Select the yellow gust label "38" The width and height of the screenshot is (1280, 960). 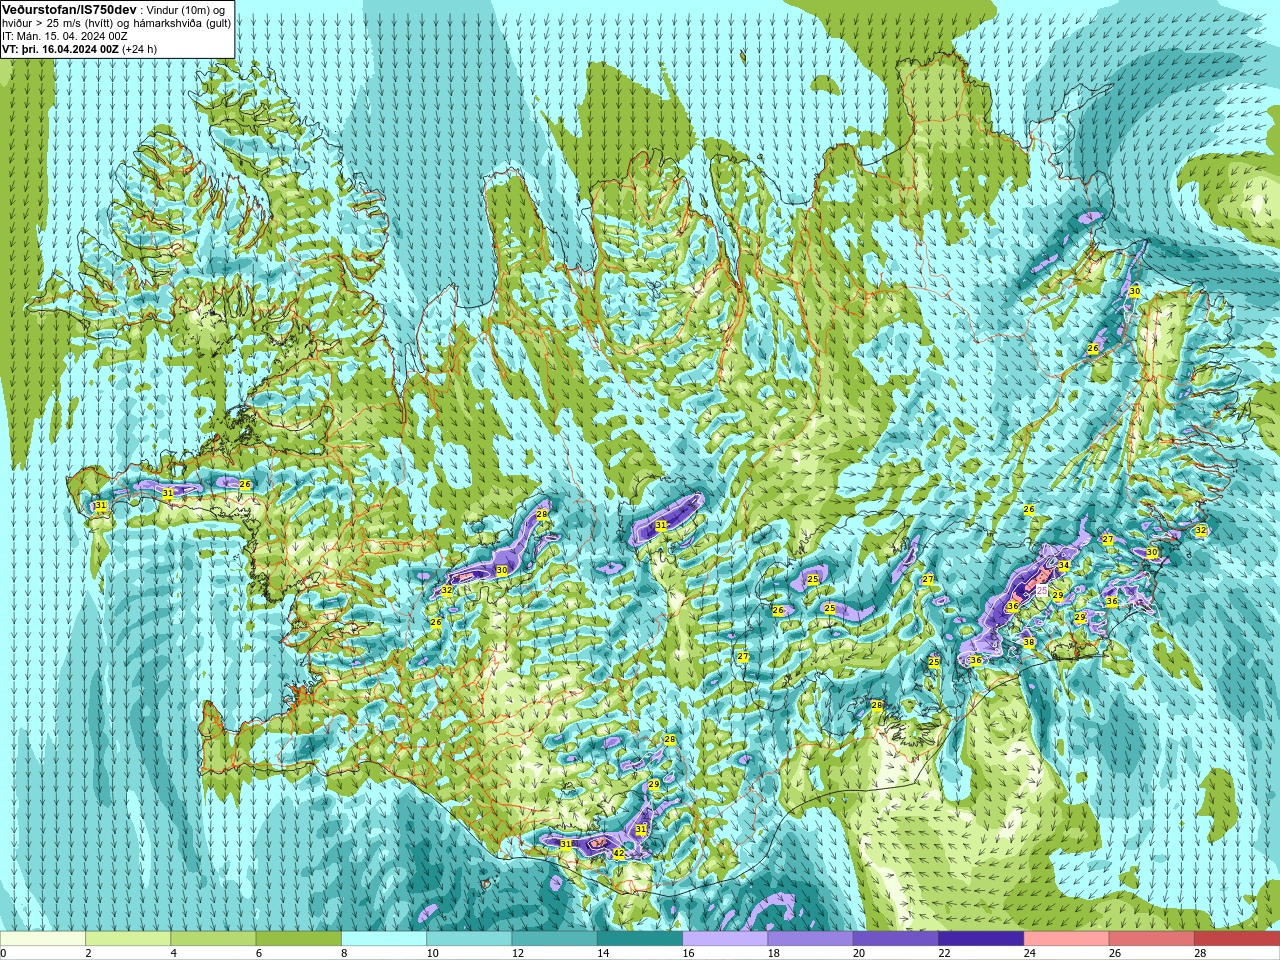pyautogui.click(x=1028, y=642)
